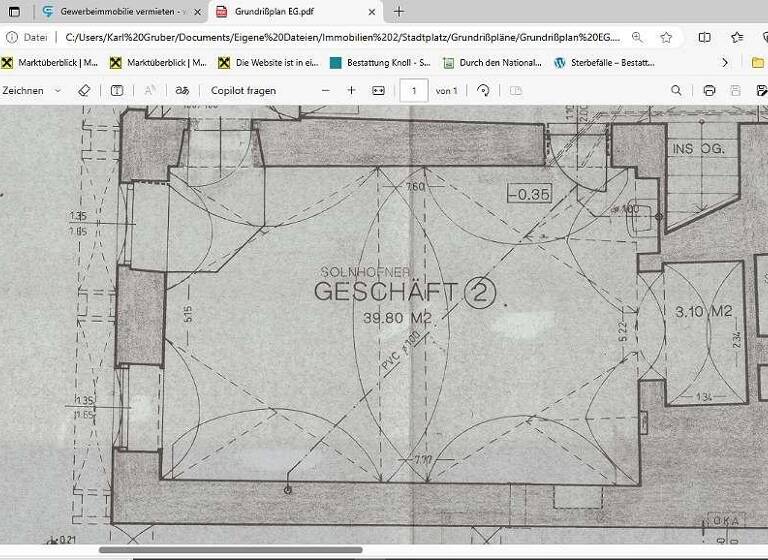768x560 pixels.
Task: Click the 39.80 M2 area text
Action: click(x=397, y=318)
